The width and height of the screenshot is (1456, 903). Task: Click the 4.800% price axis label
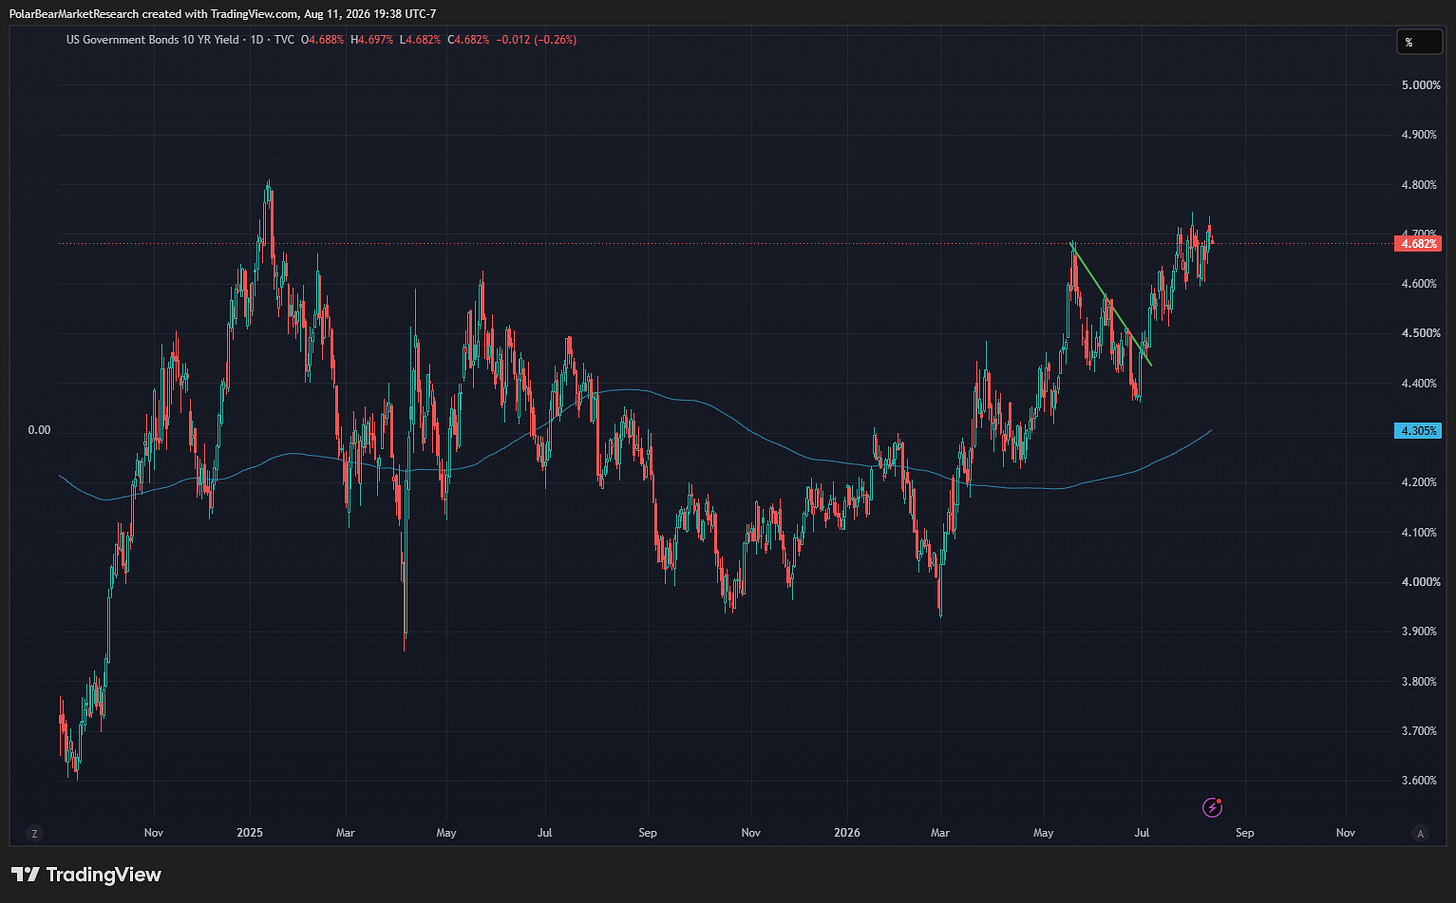tap(1420, 185)
